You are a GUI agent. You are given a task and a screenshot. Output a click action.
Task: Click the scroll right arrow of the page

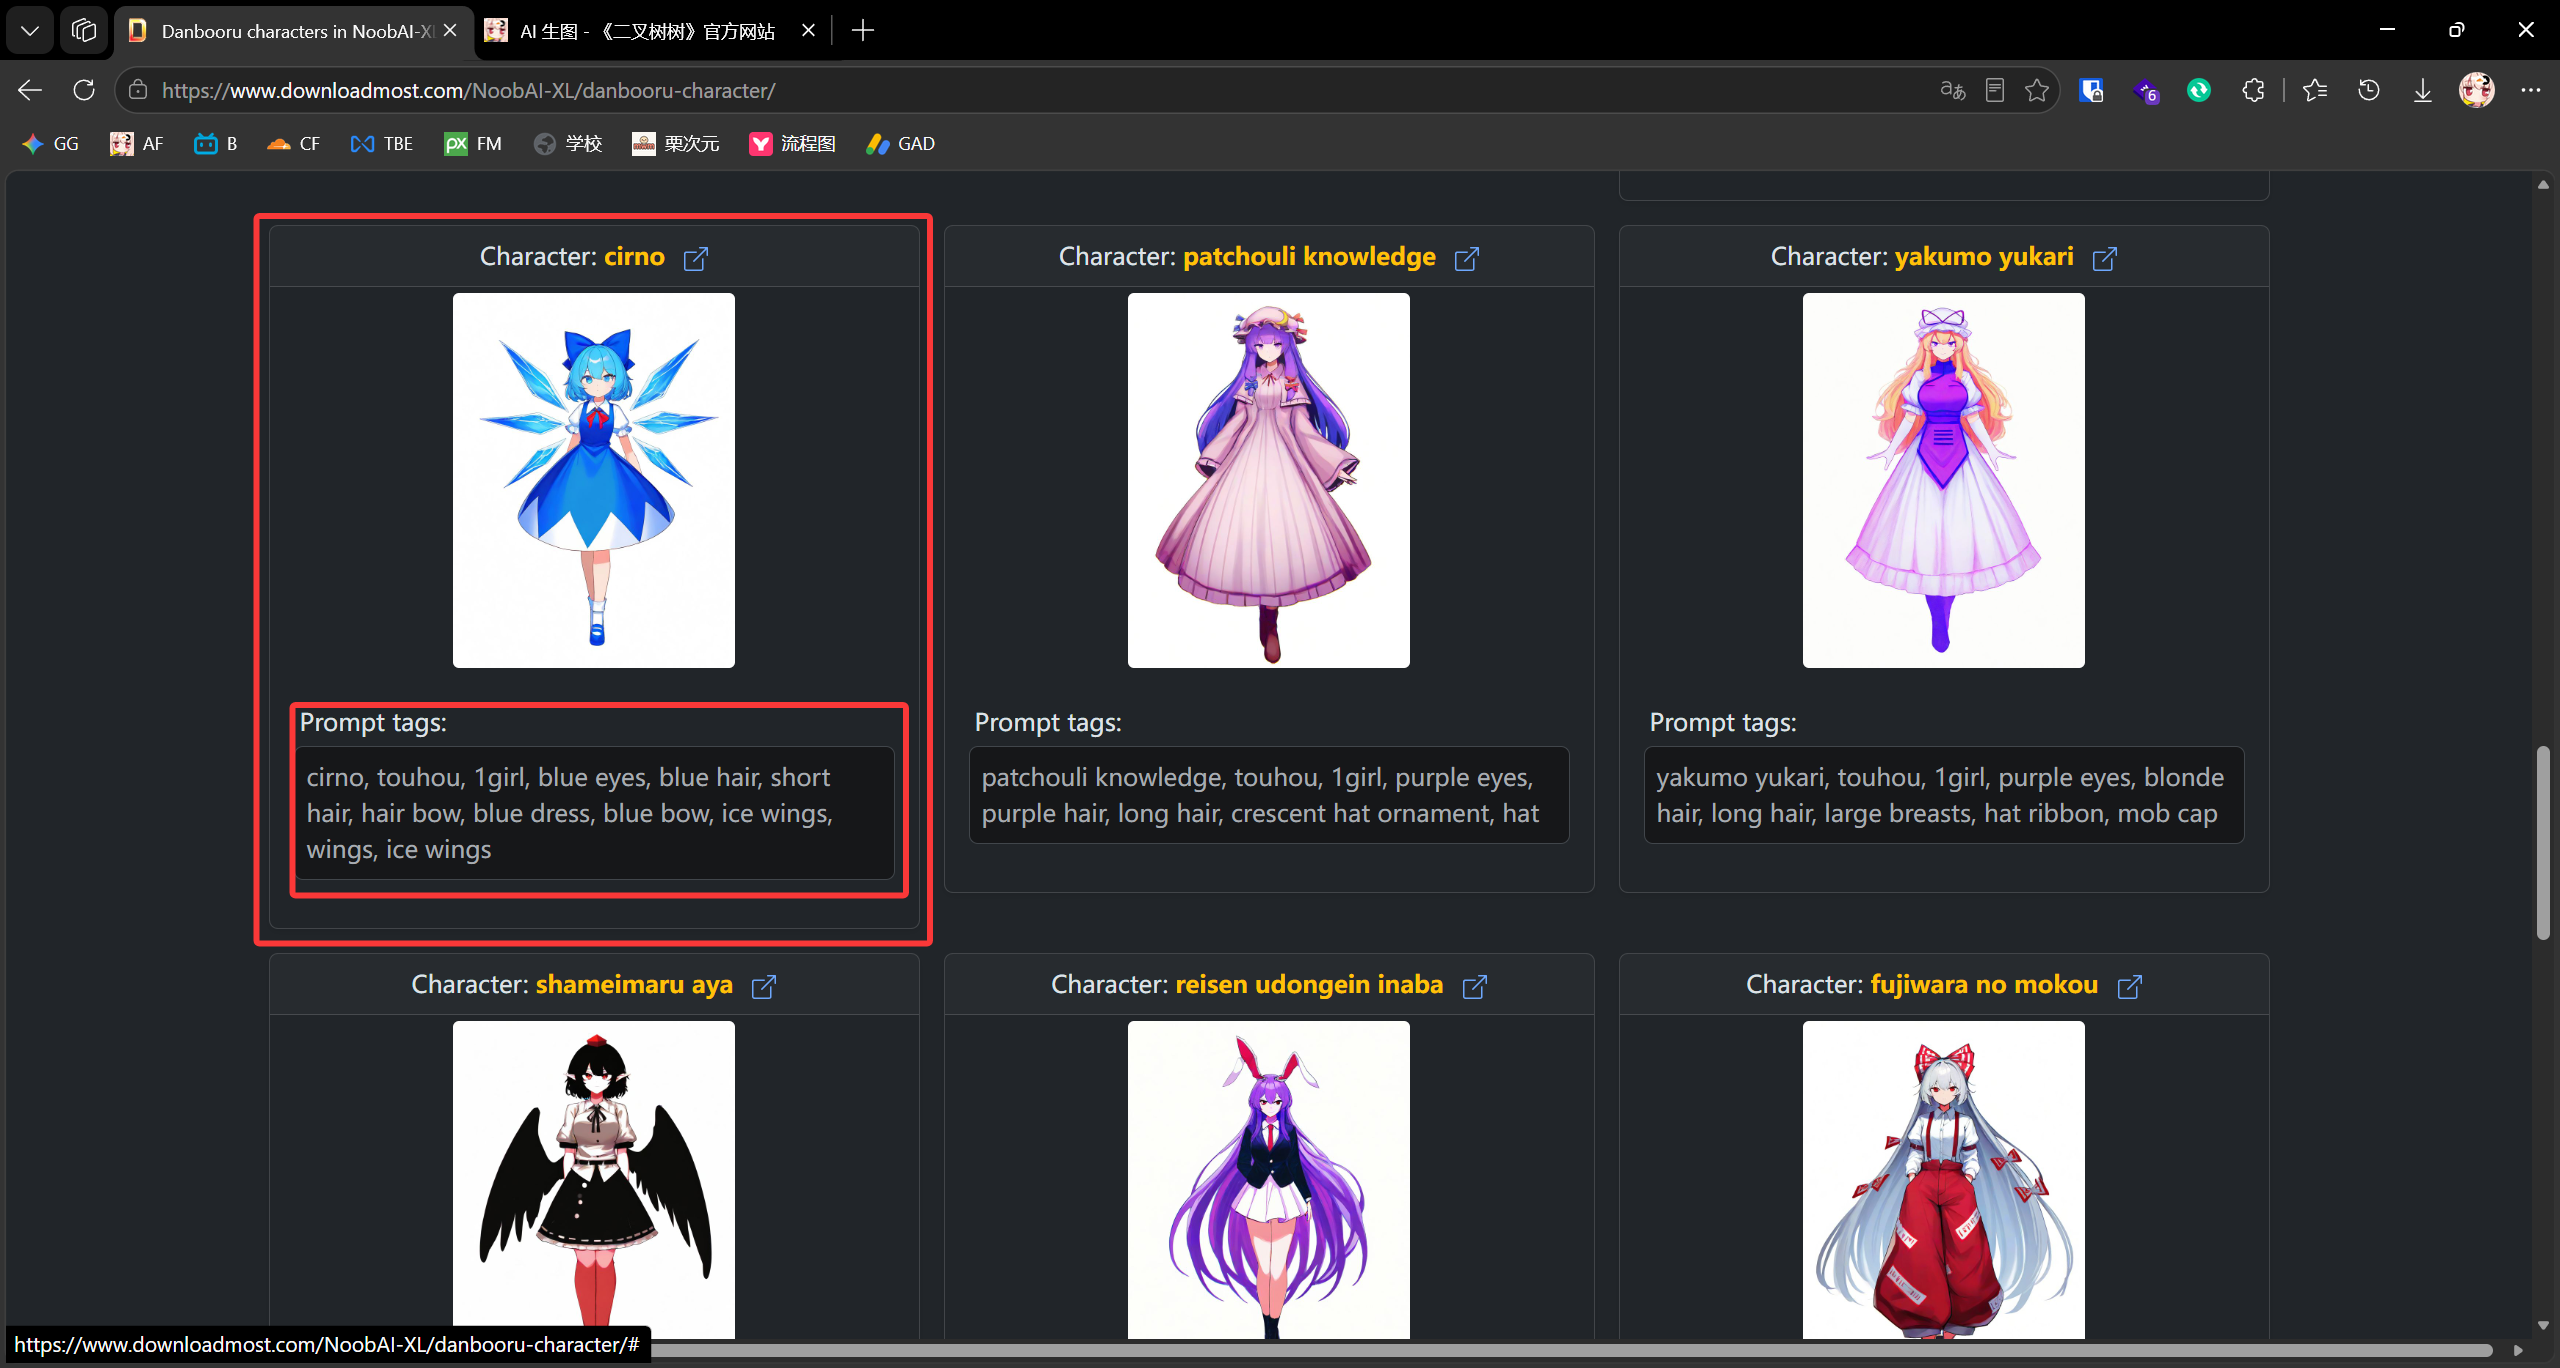pyautogui.click(x=2518, y=1350)
